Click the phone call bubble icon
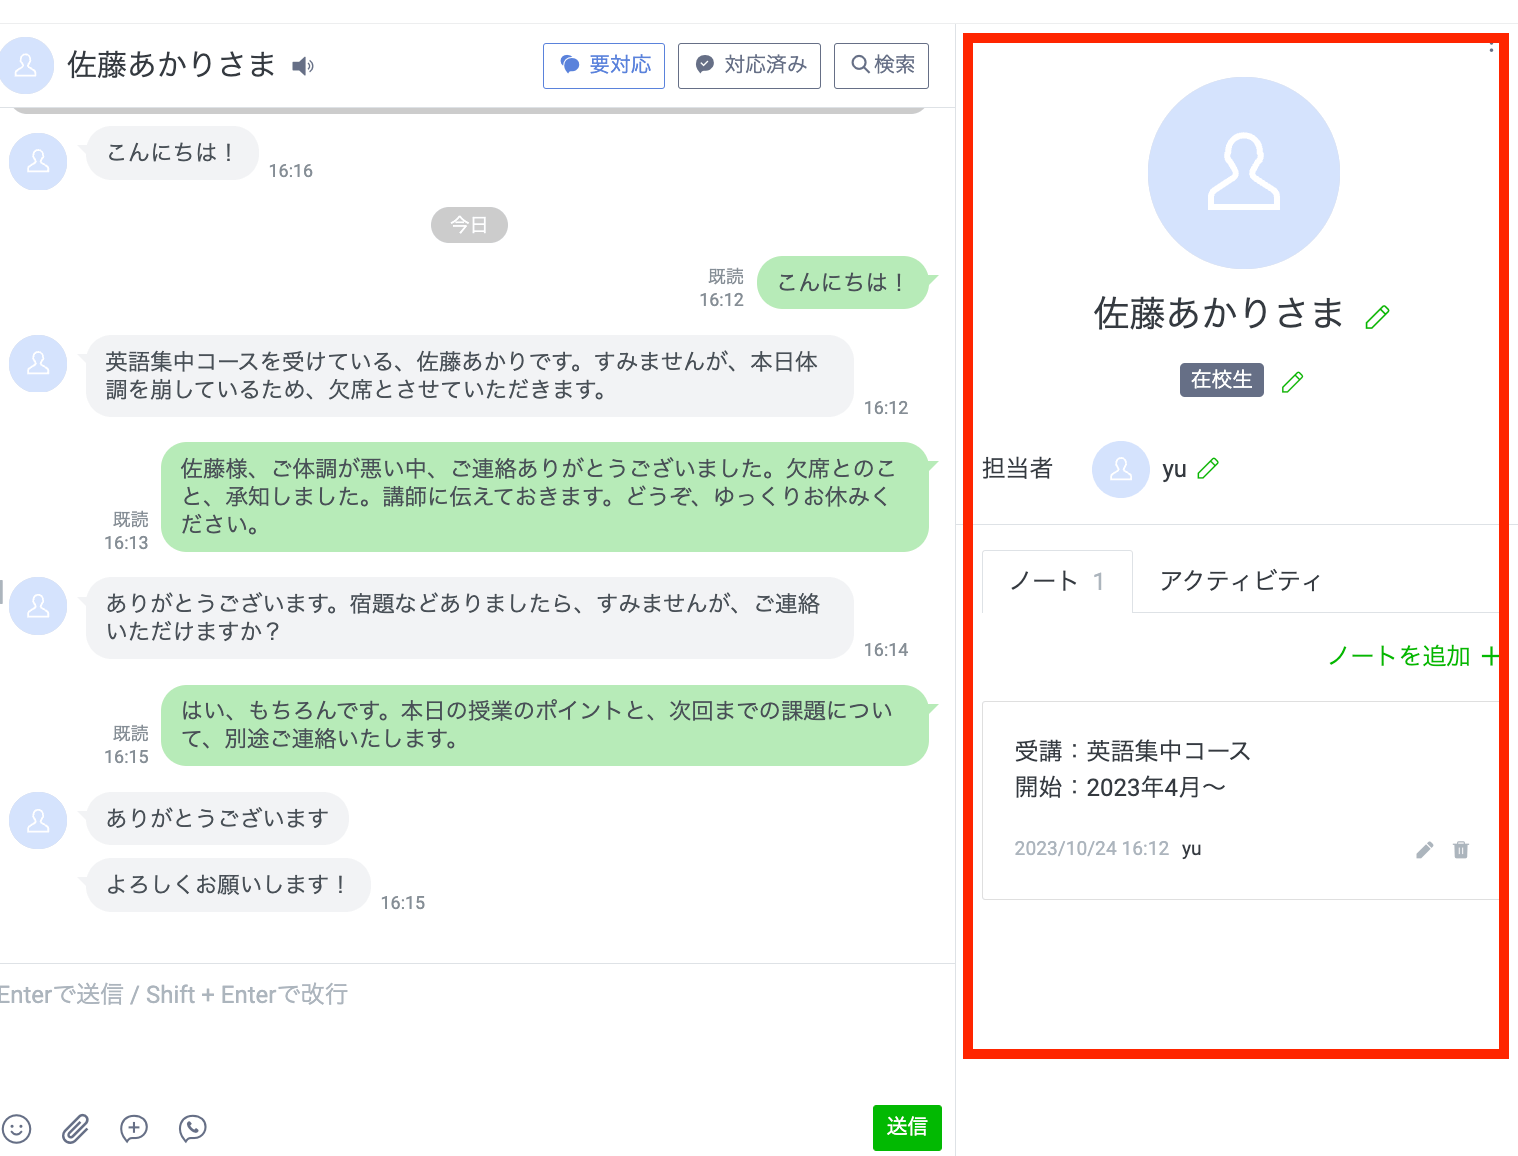 click(192, 1128)
